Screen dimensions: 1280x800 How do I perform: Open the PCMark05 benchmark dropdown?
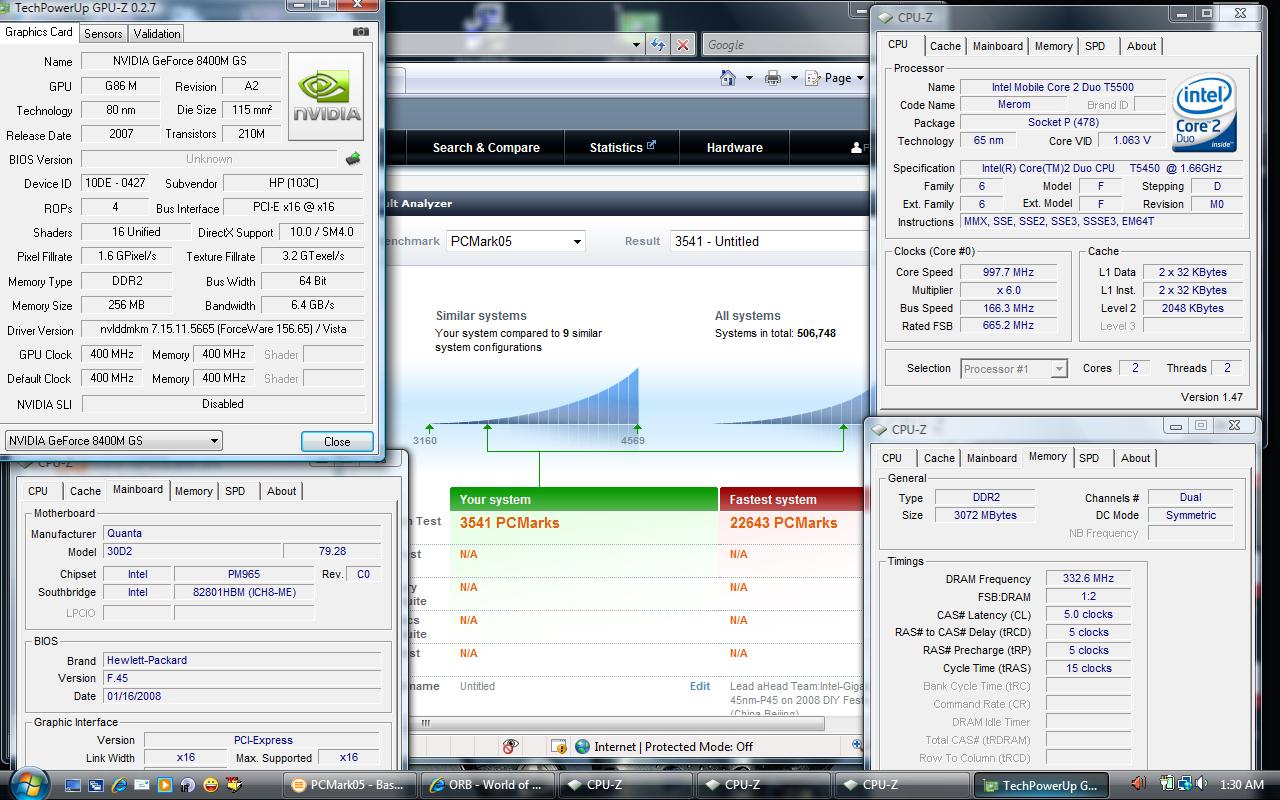pyautogui.click(x=577, y=241)
